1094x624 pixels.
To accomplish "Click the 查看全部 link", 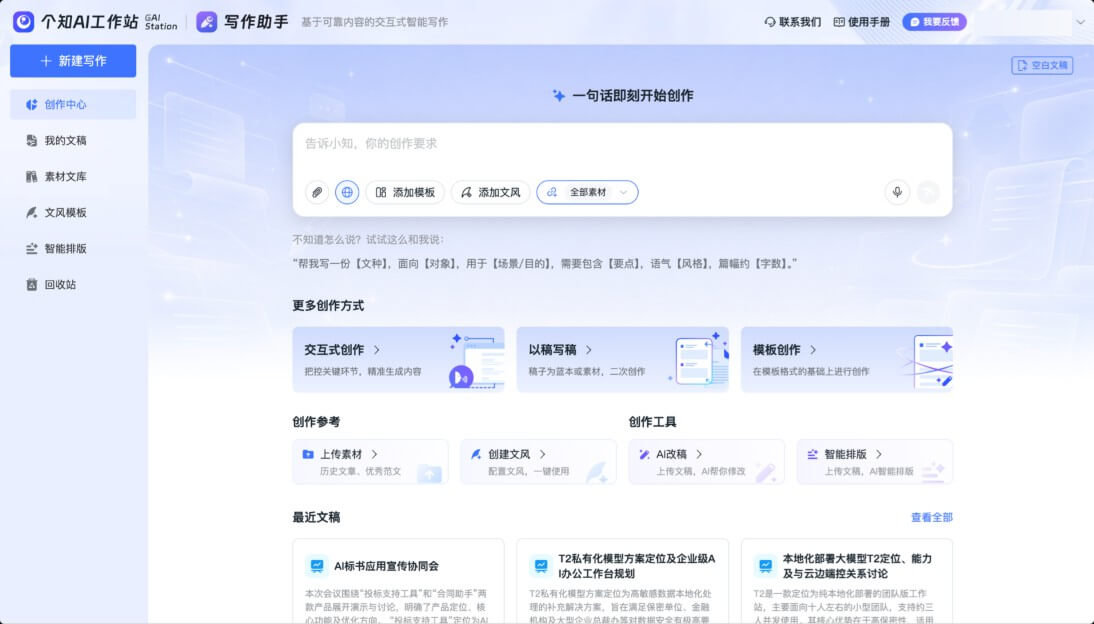I will click(931, 517).
